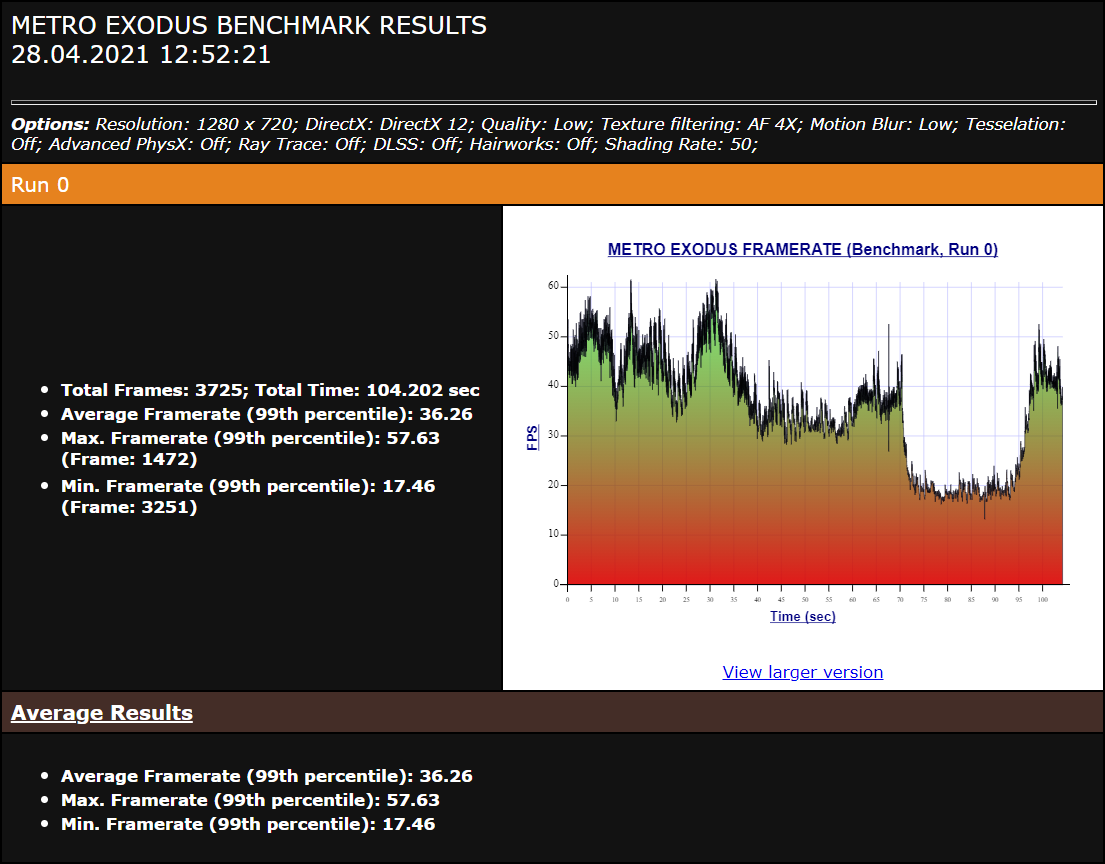Click the date 28.04.2021 12:52:21
The width and height of the screenshot is (1105, 864).
tap(141, 55)
